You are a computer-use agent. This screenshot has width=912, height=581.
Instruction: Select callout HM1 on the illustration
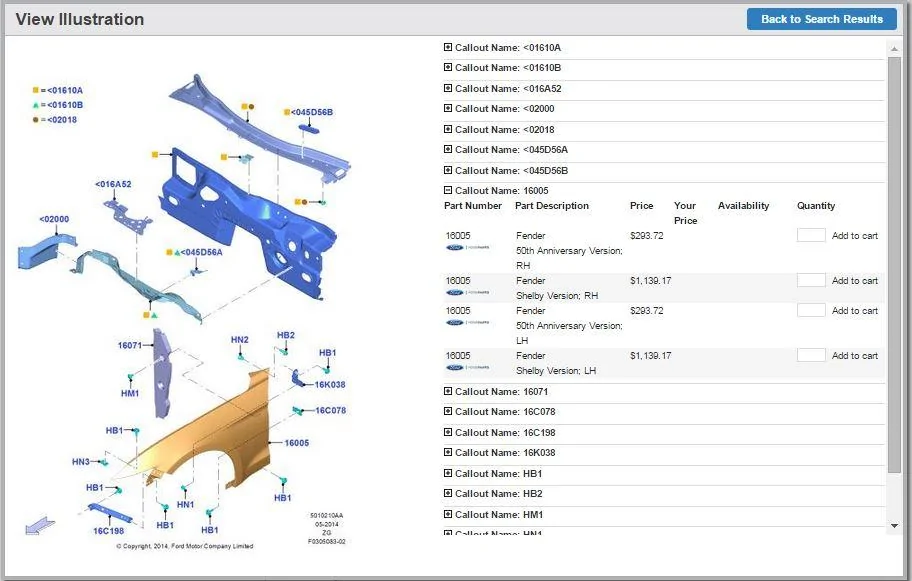click(x=130, y=394)
